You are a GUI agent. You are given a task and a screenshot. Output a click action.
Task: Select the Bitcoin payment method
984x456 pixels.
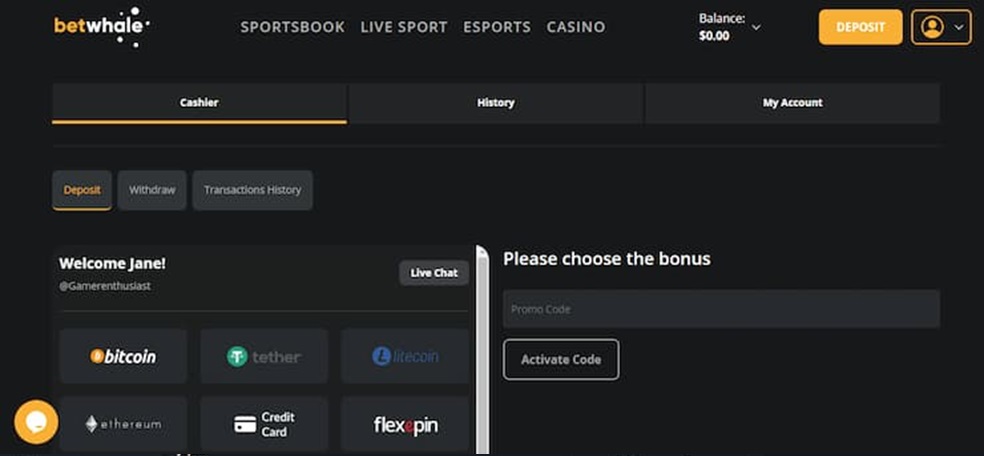pos(123,356)
